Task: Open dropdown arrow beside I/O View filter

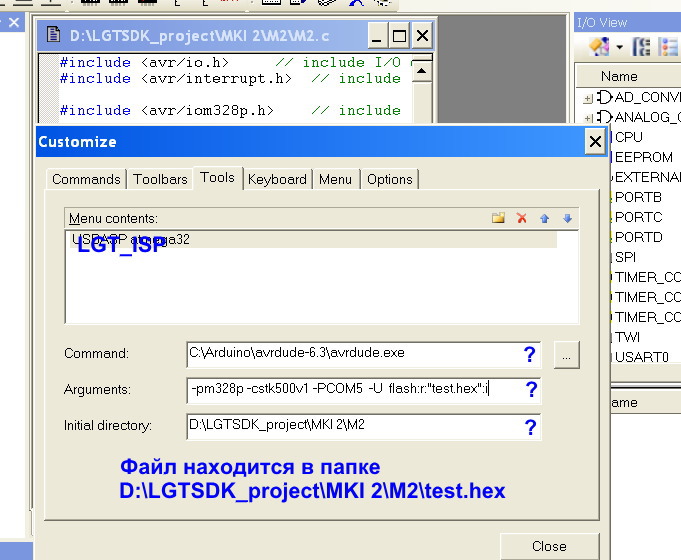Action: 619,47
